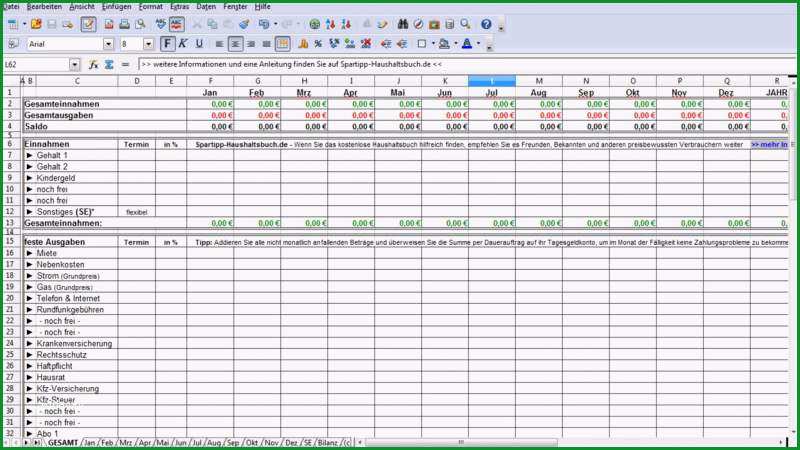Open the Format menu

(x=151, y=7)
